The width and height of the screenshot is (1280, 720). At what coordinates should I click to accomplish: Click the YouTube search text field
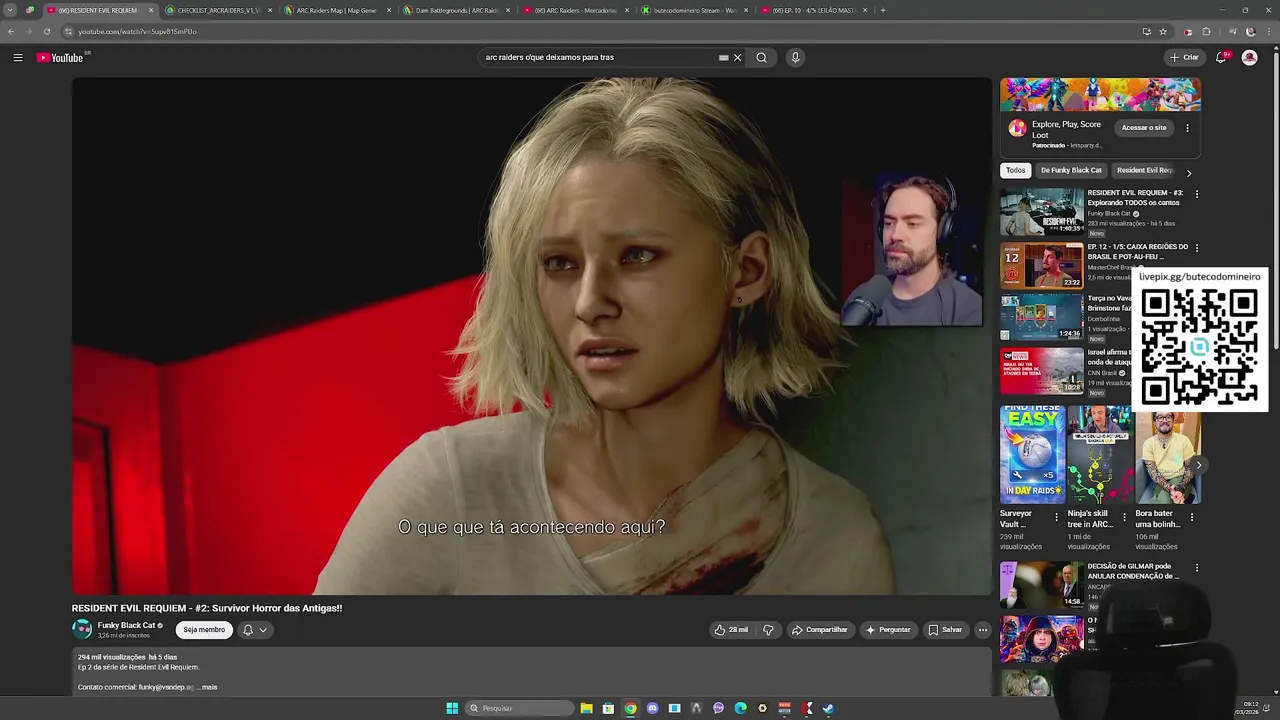click(598, 57)
